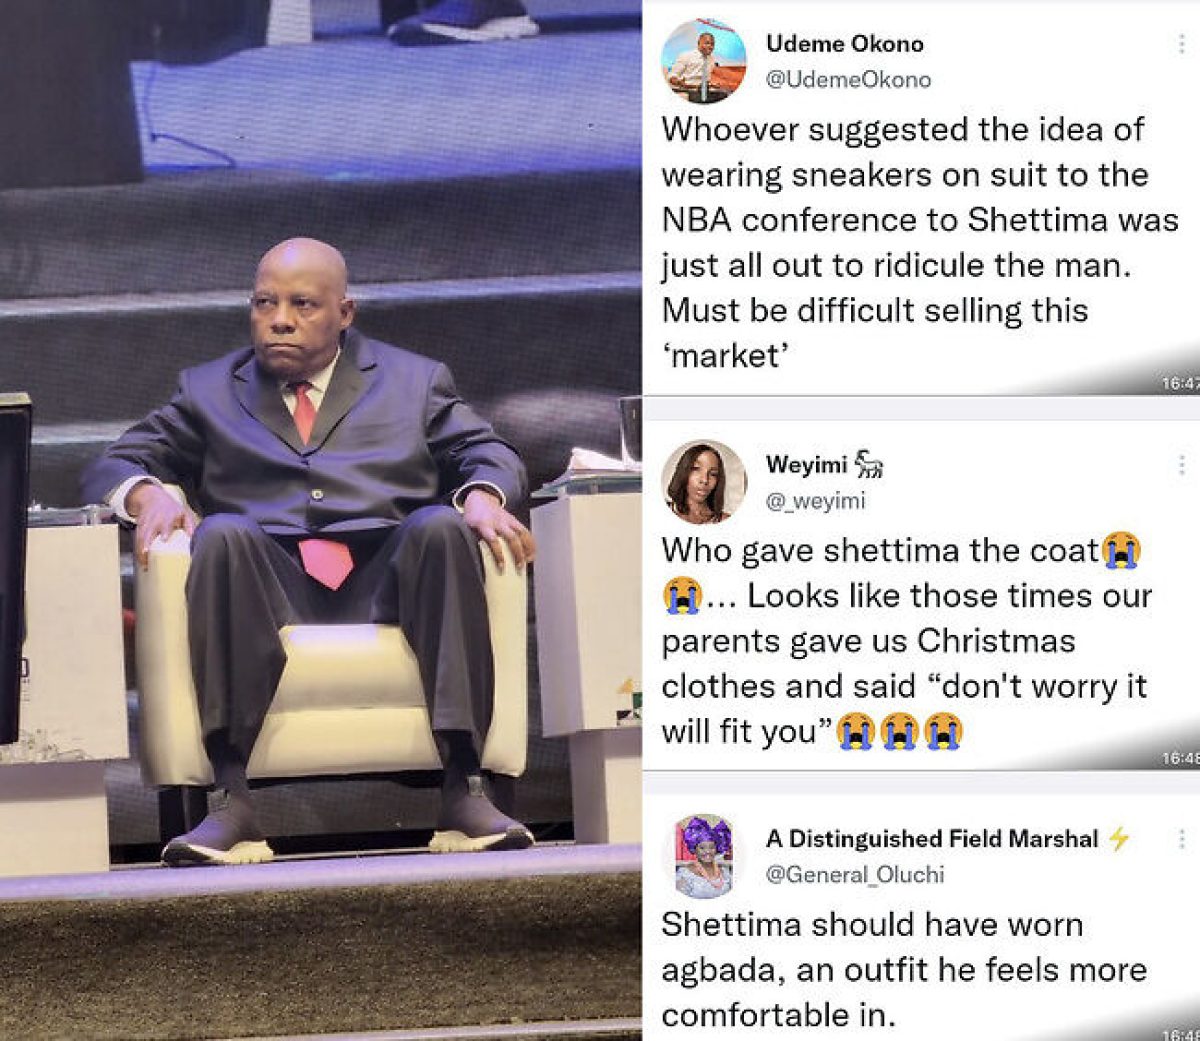
Task: Click A Distinguished Field Marshal display name
Action: pyautogui.click(x=932, y=839)
